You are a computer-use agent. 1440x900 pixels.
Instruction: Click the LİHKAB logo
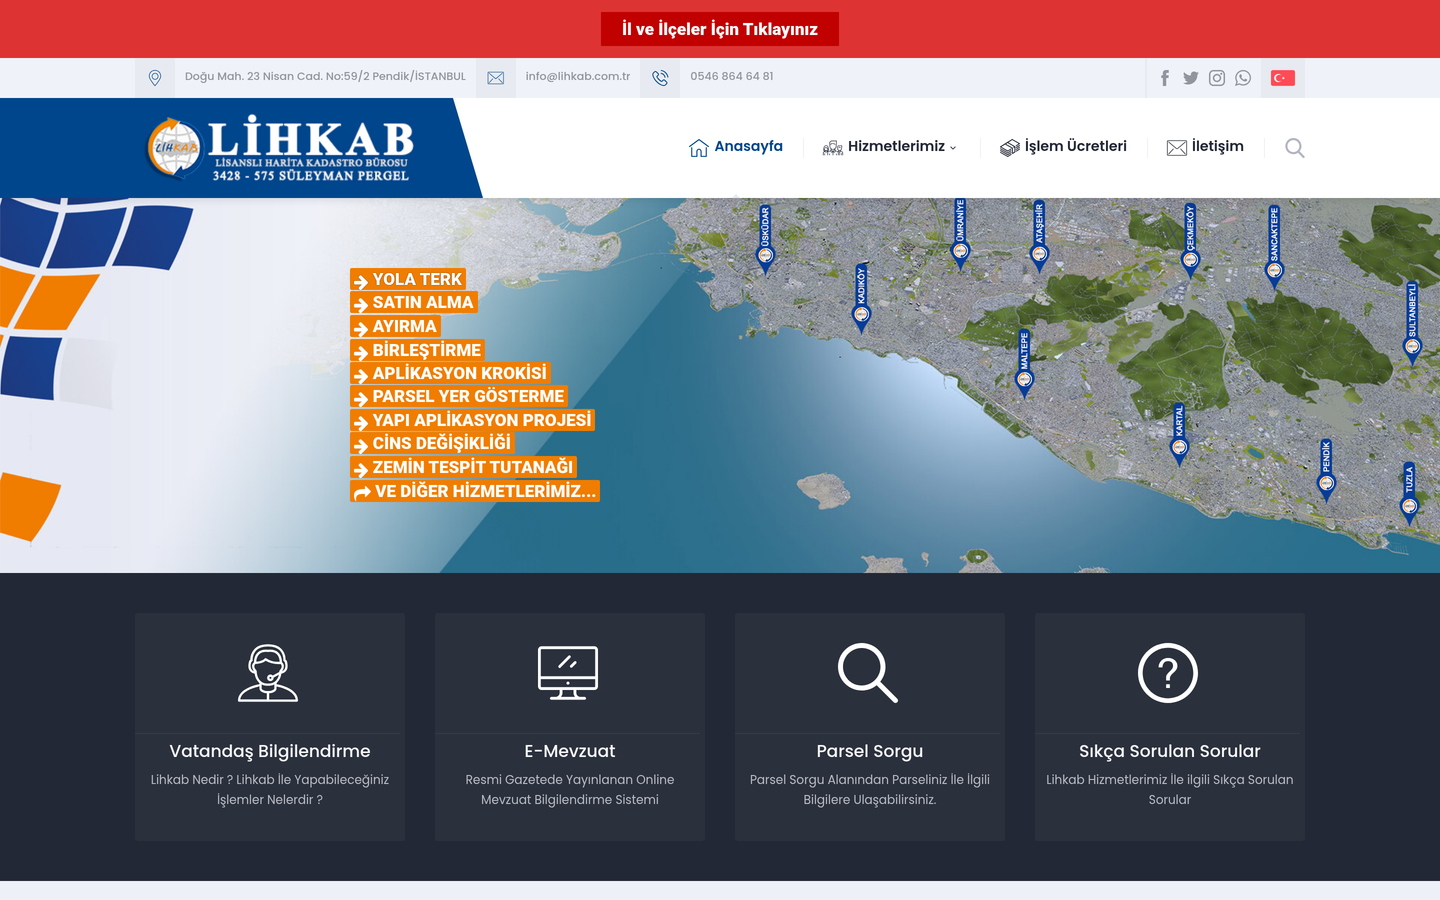(280, 149)
